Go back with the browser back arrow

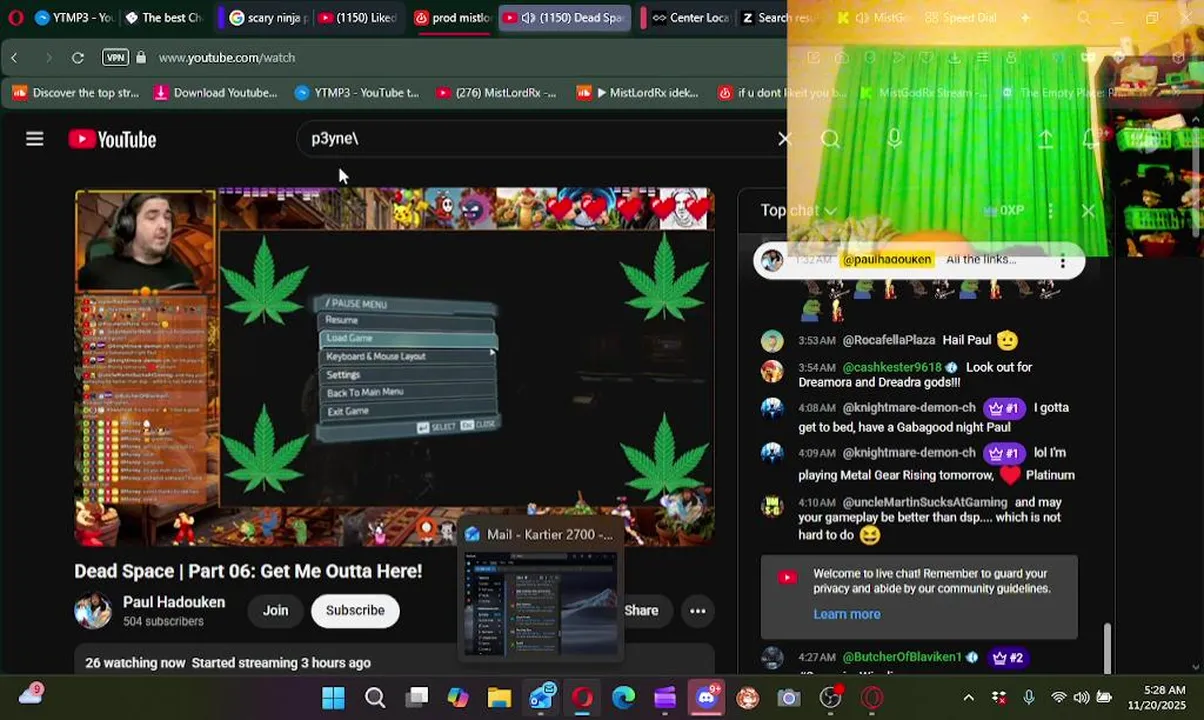point(14,58)
